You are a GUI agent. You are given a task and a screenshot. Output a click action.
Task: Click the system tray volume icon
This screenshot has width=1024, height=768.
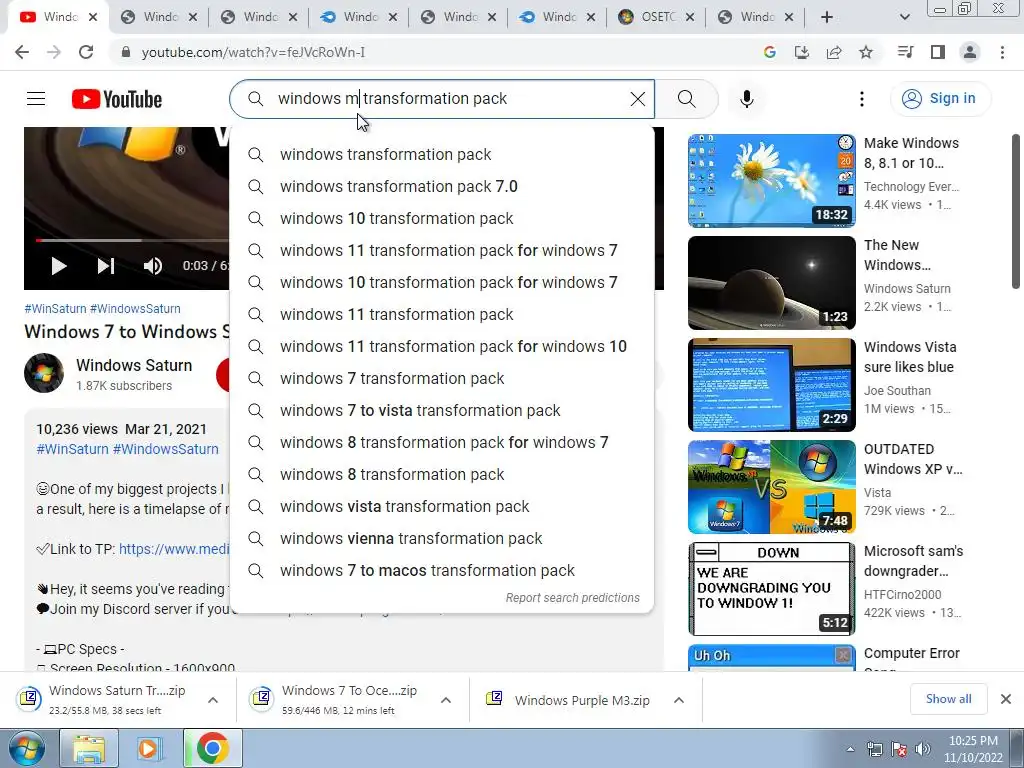[x=922, y=749]
